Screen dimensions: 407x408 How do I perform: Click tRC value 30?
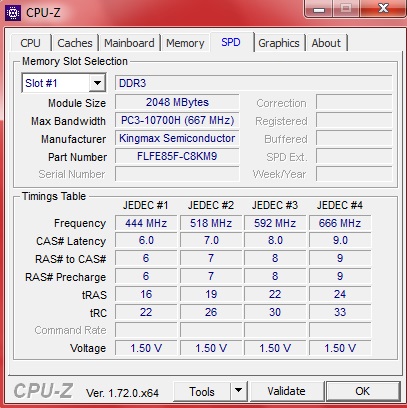[275, 312]
